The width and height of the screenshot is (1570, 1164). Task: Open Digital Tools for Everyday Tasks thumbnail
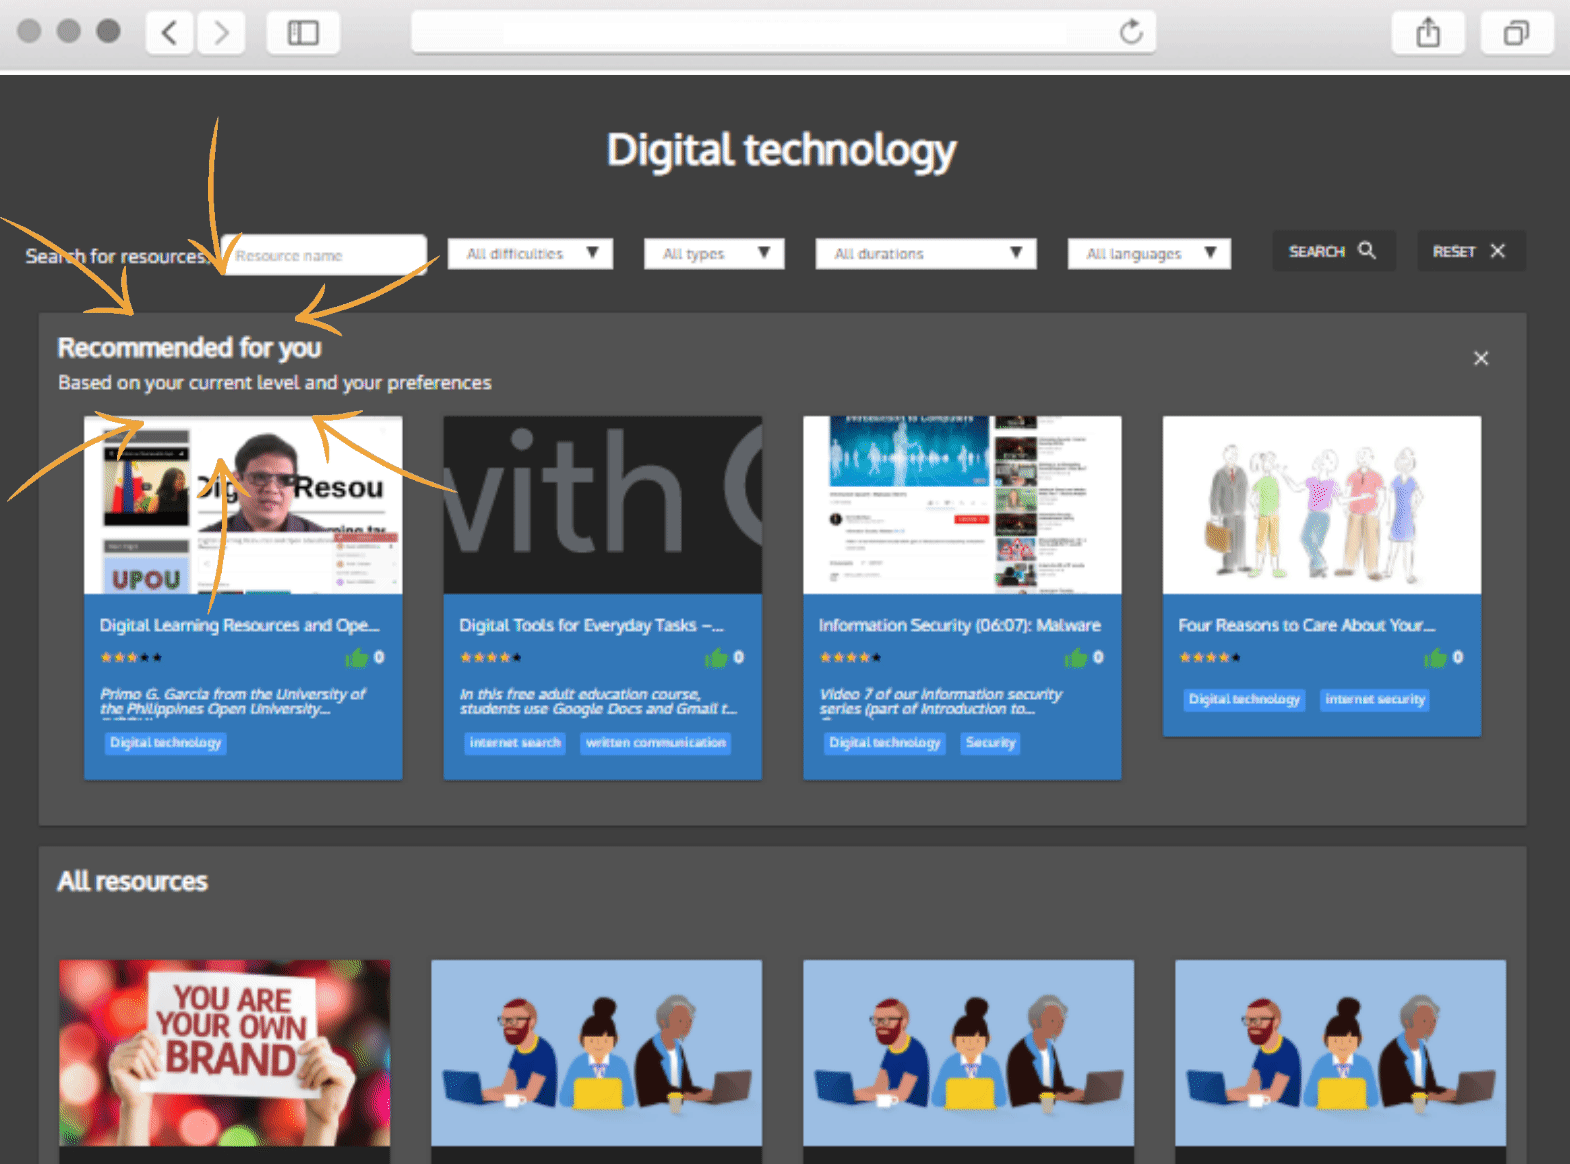click(x=603, y=505)
